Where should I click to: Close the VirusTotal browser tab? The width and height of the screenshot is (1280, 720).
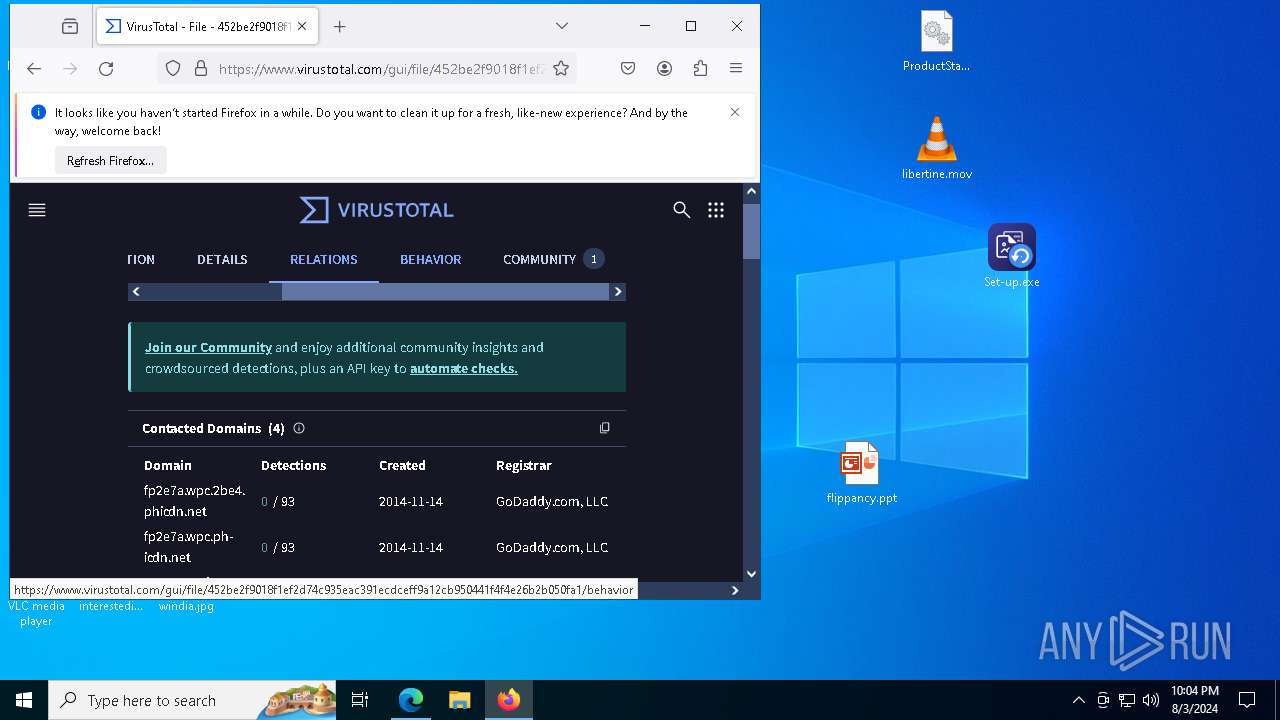(302, 27)
